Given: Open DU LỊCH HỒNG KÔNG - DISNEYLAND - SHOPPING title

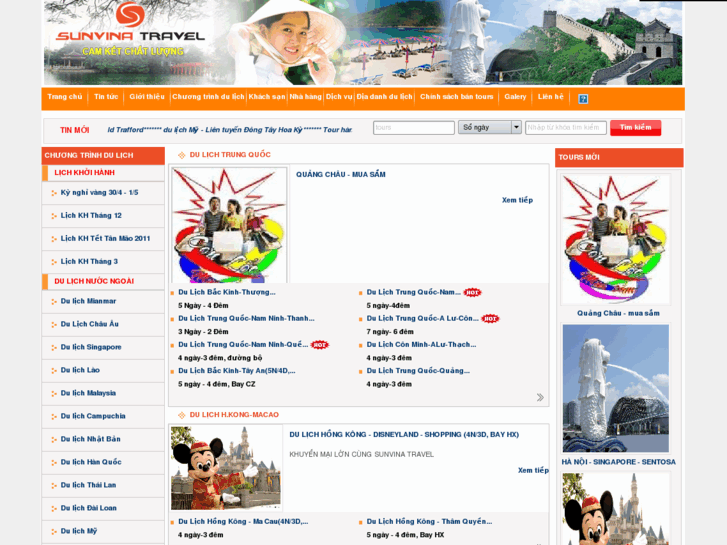Looking at the screenshot, I should click(x=404, y=435).
